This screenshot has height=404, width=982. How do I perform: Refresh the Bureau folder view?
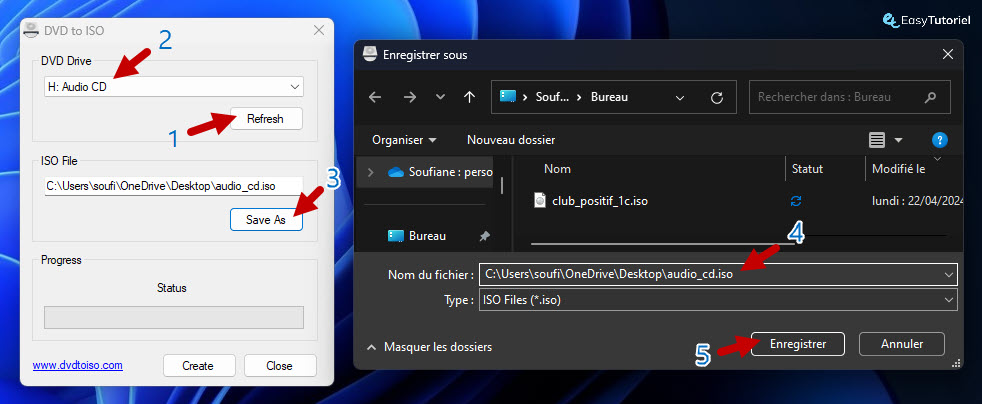717,97
